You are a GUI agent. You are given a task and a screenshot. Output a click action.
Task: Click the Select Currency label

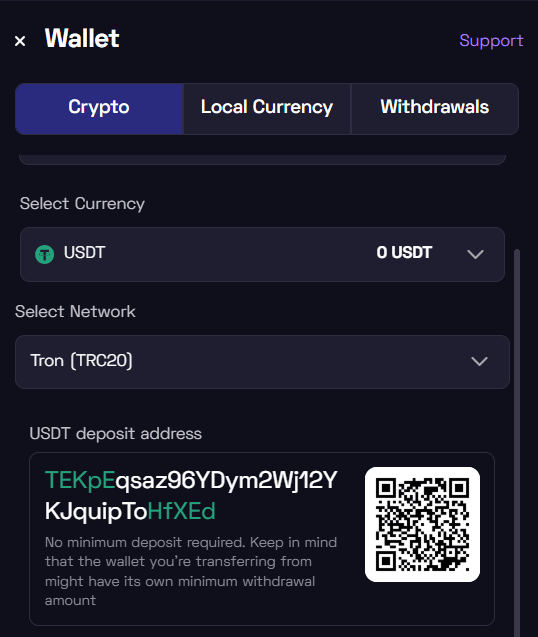(82, 204)
